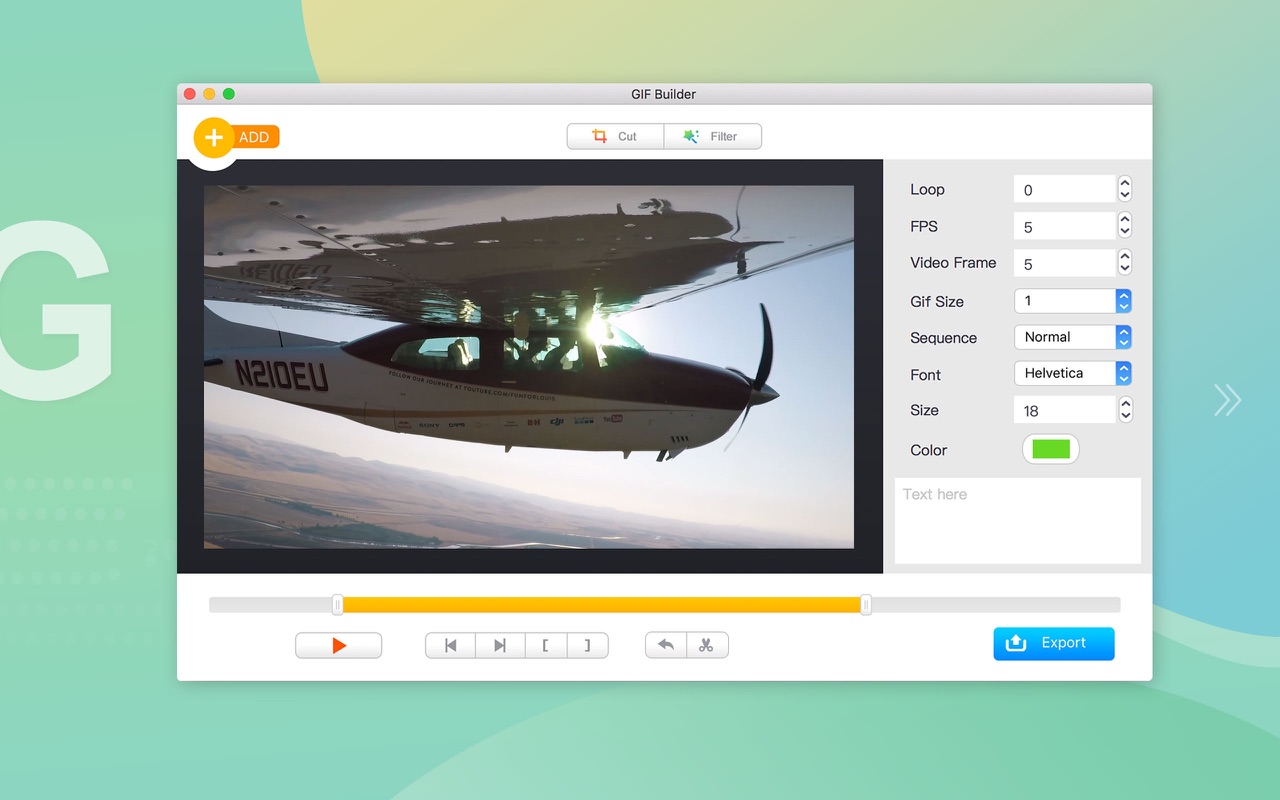Set end marker with right bracket
The height and width of the screenshot is (800, 1280).
(588, 646)
